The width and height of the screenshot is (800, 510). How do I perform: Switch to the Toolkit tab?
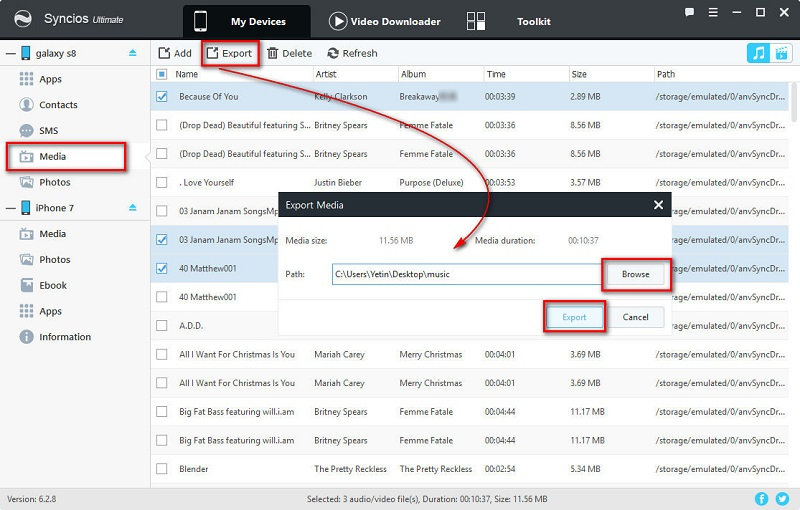click(x=509, y=21)
